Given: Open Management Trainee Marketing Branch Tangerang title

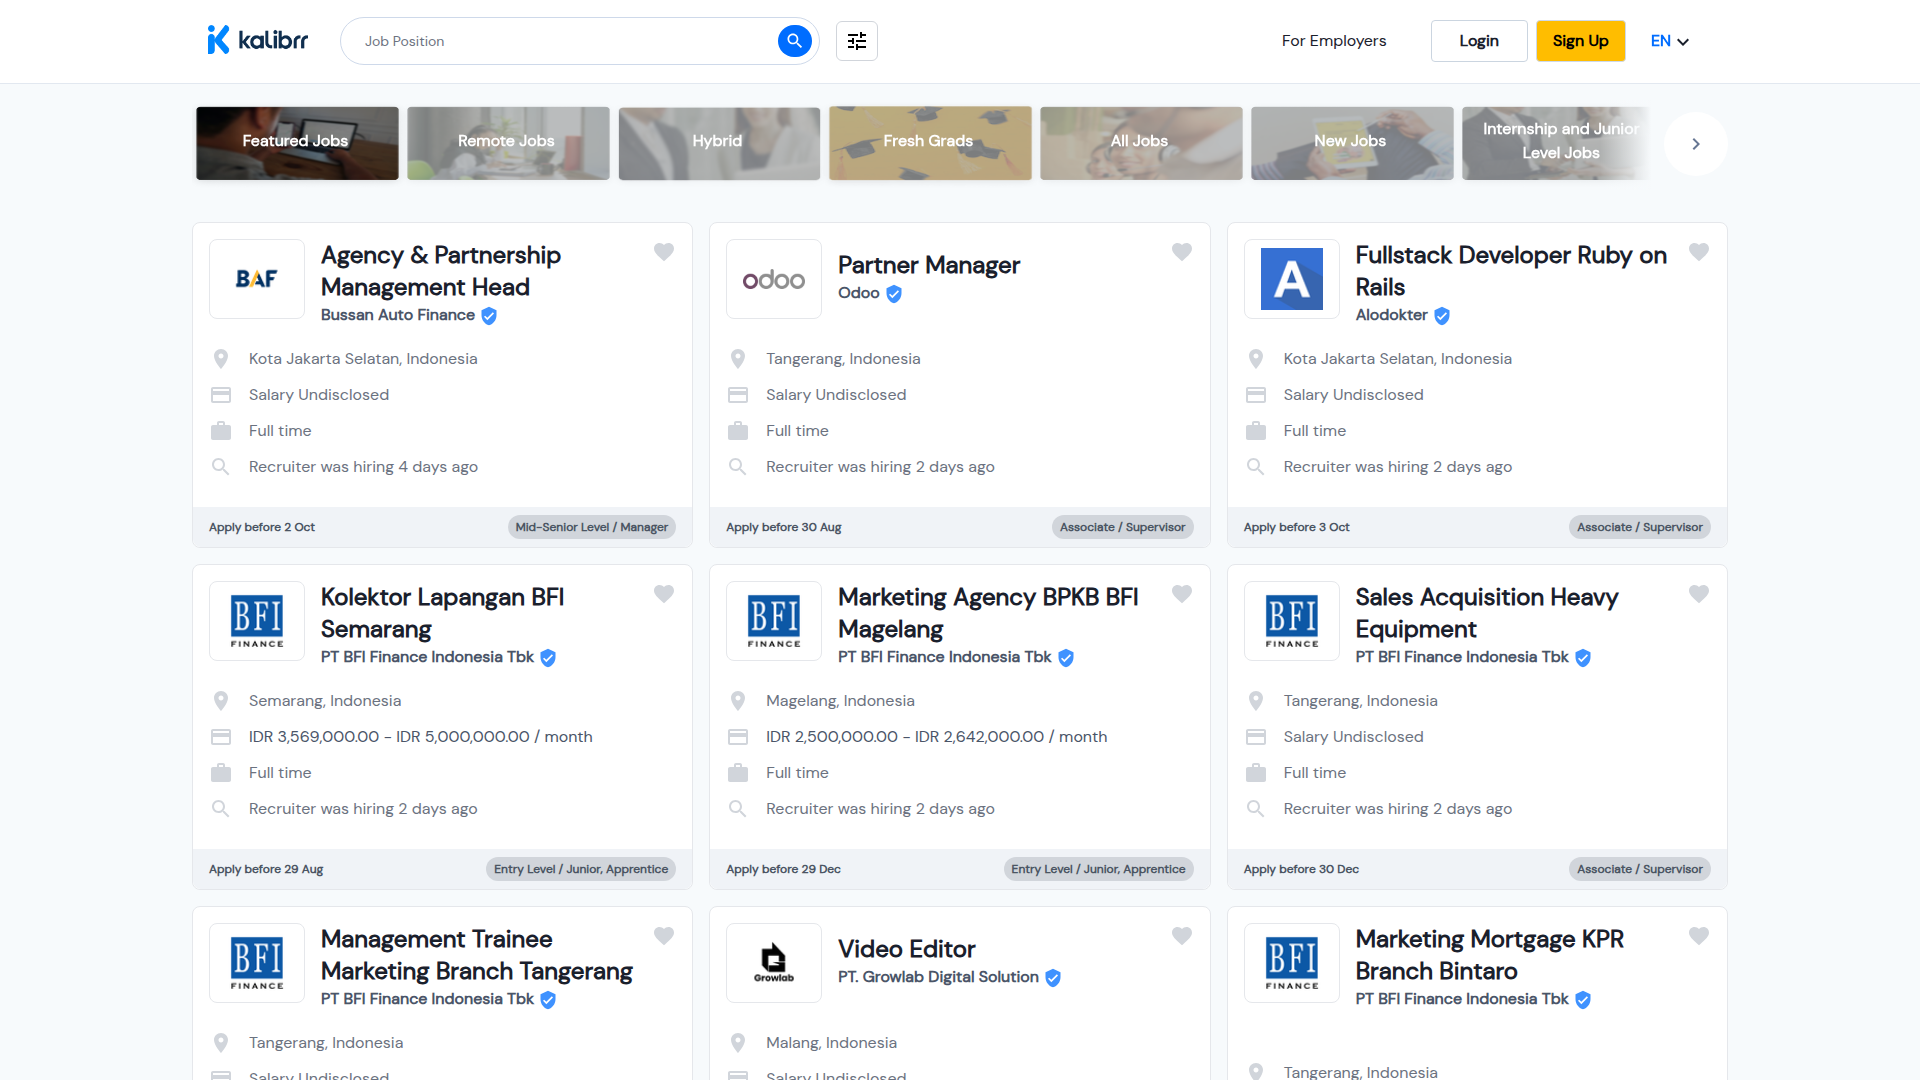Looking at the screenshot, I should (x=477, y=955).
